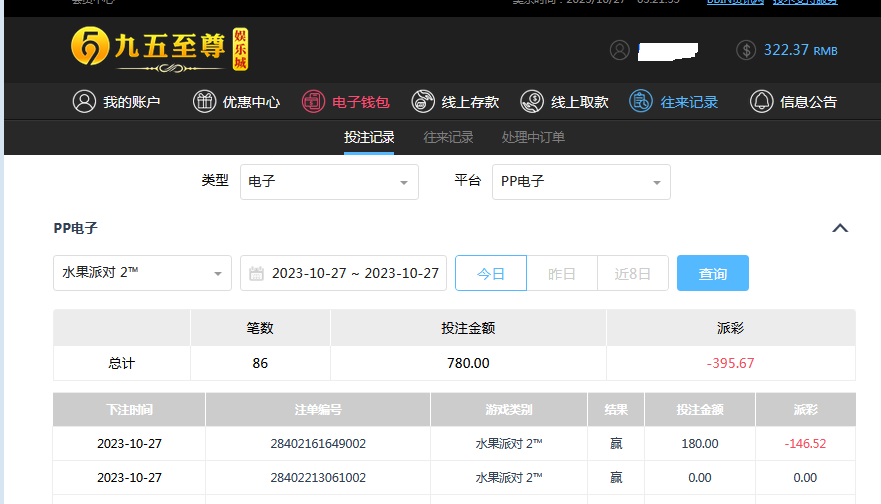Click the 九五至尊 casino logo
This screenshot has width=881, height=504.
[x=160, y=49]
